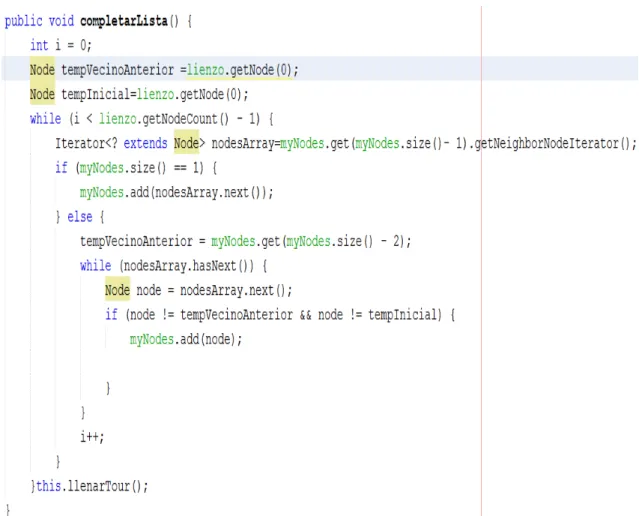Click the highlighted Node inside the Iterator generic
The image size is (639, 516).
click(x=186, y=143)
